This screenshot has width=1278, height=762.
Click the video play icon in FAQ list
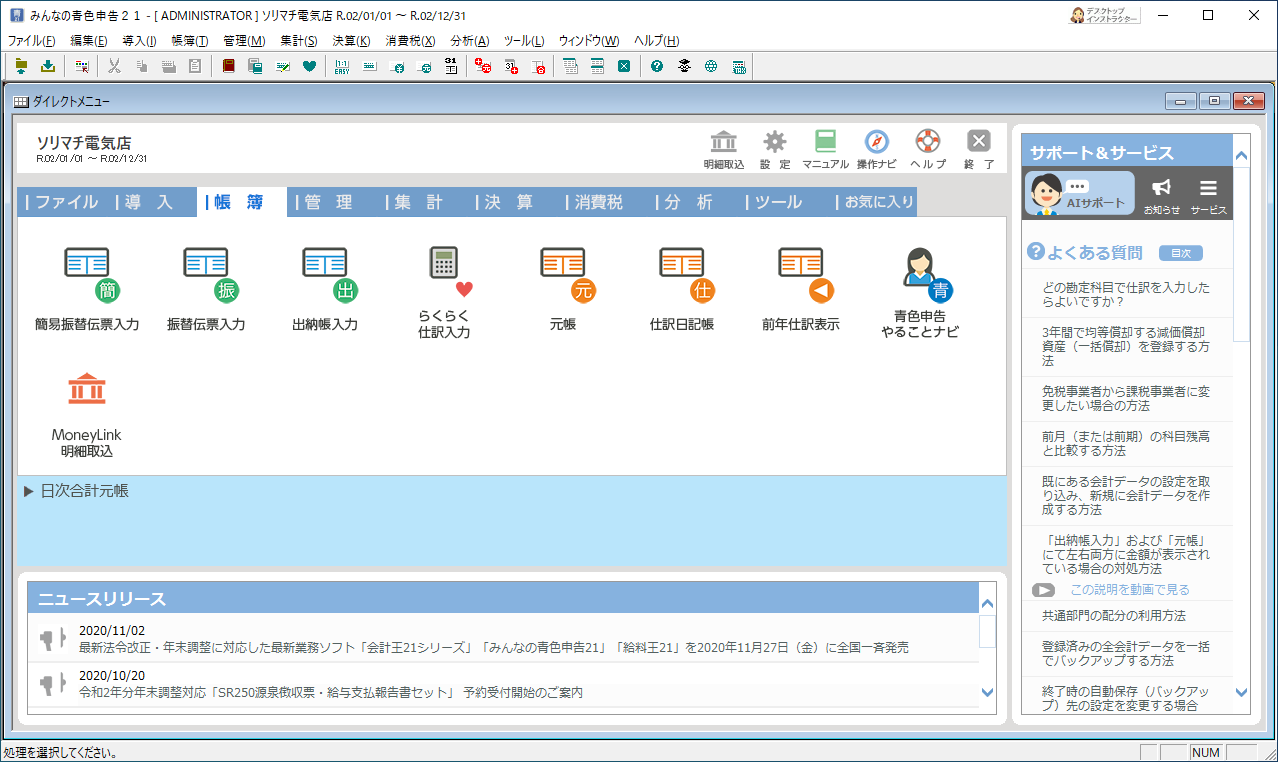tap(1043, 590)
